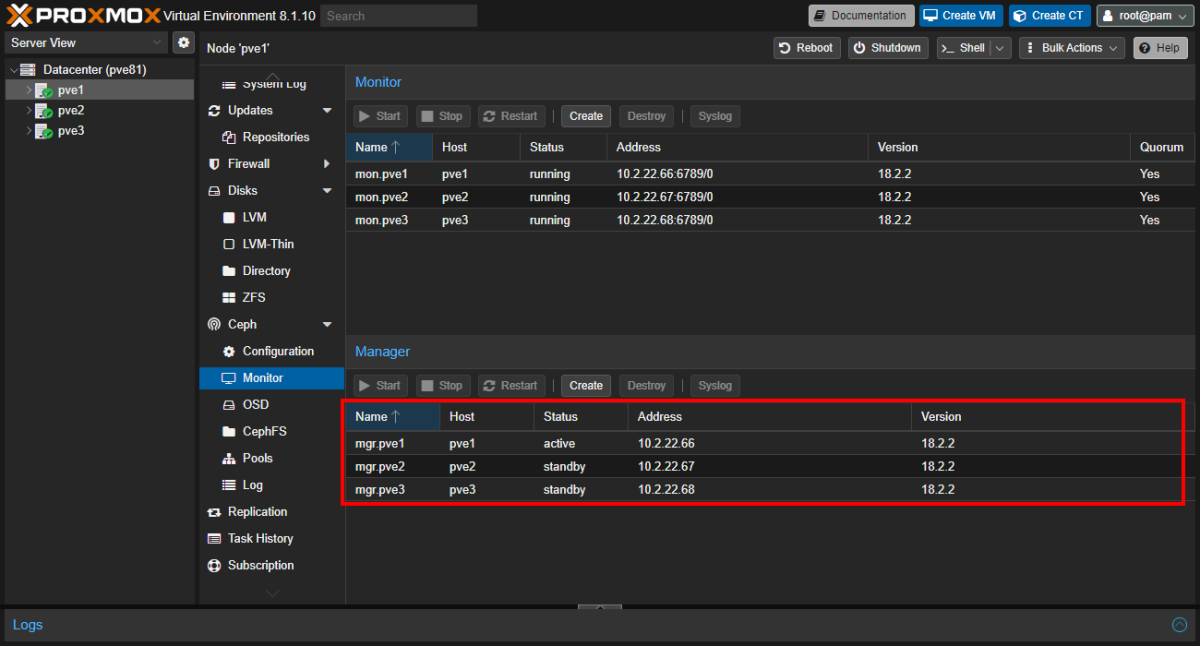Click the pve2 node icon in tree
Viewport: 1200px width, 646px height.
44,111
